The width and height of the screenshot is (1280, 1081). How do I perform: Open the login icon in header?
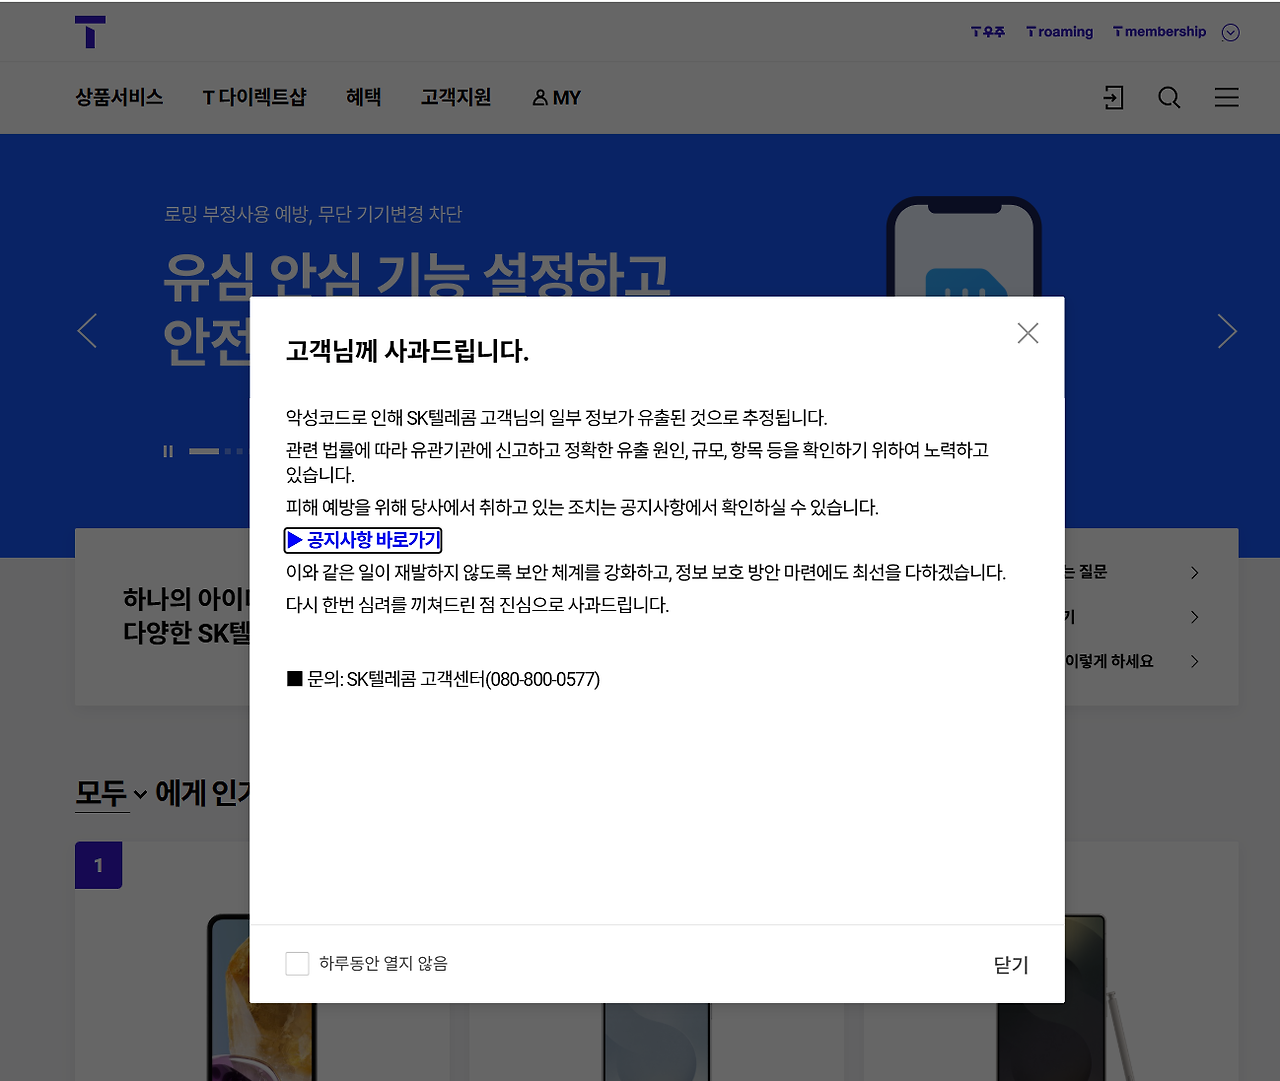[1113, 97]
